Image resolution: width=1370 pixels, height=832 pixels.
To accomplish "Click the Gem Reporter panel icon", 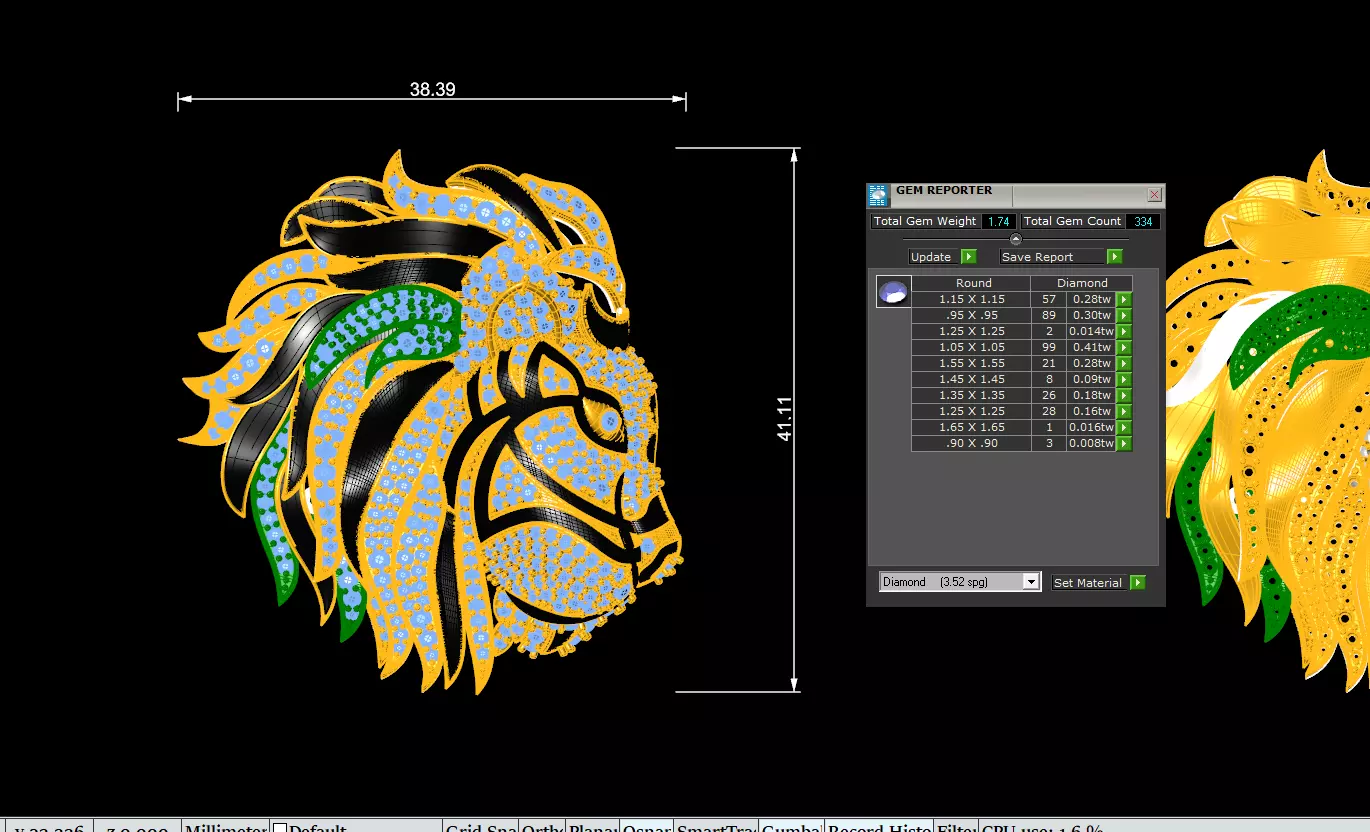I will click(878, 195).
